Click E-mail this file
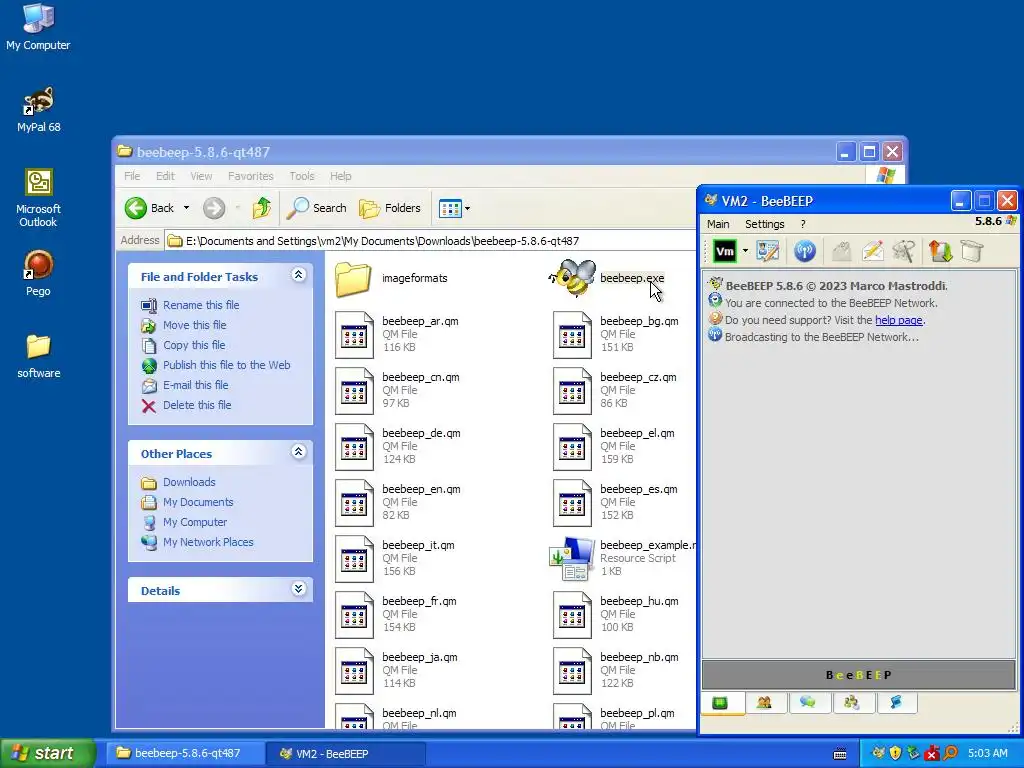Image resolution: width=1024 pixels, height=768 pixels. click(195, 385)
